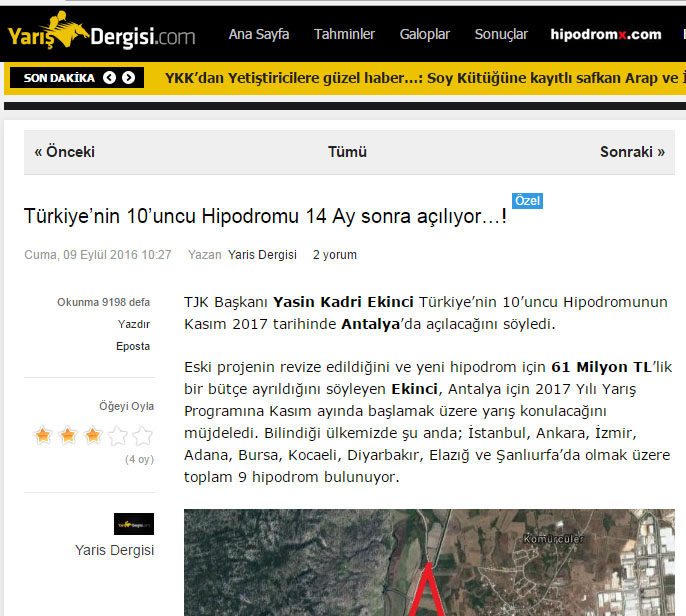Select bold text 61 Milyon TL
The image size is (686, 616).
(x=602, y=367)
